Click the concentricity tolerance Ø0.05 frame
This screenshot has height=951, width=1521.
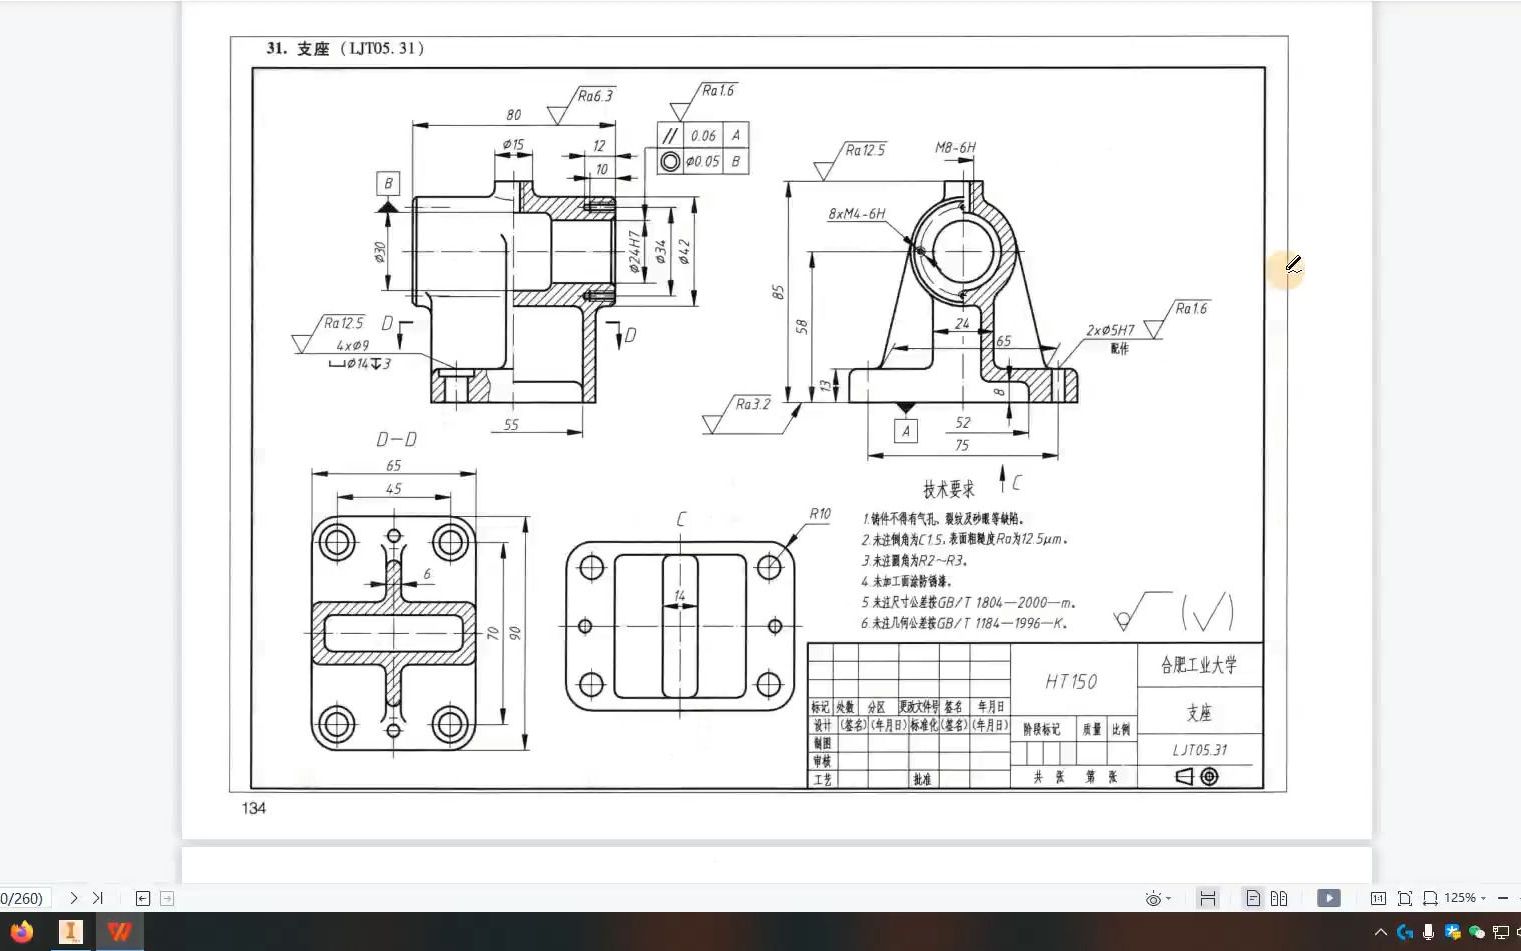(703, 161)
